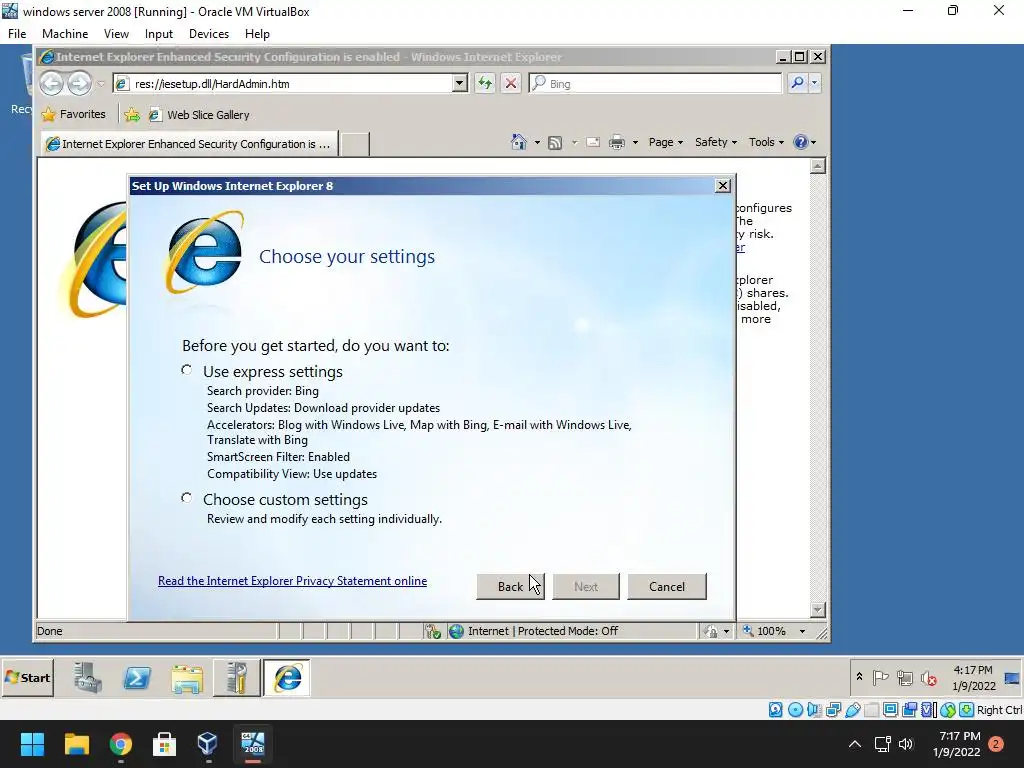
Task: Open recent pages dropdown next to Forward
Action: pyautogui.click(x=101, y=84)
